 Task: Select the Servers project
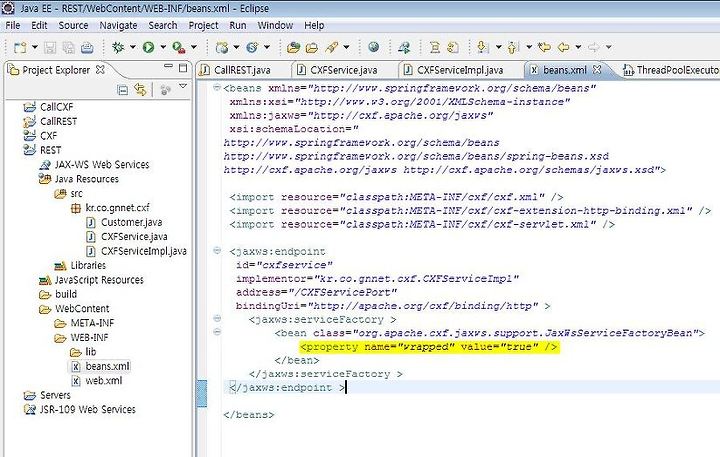(x=55, y=395)
